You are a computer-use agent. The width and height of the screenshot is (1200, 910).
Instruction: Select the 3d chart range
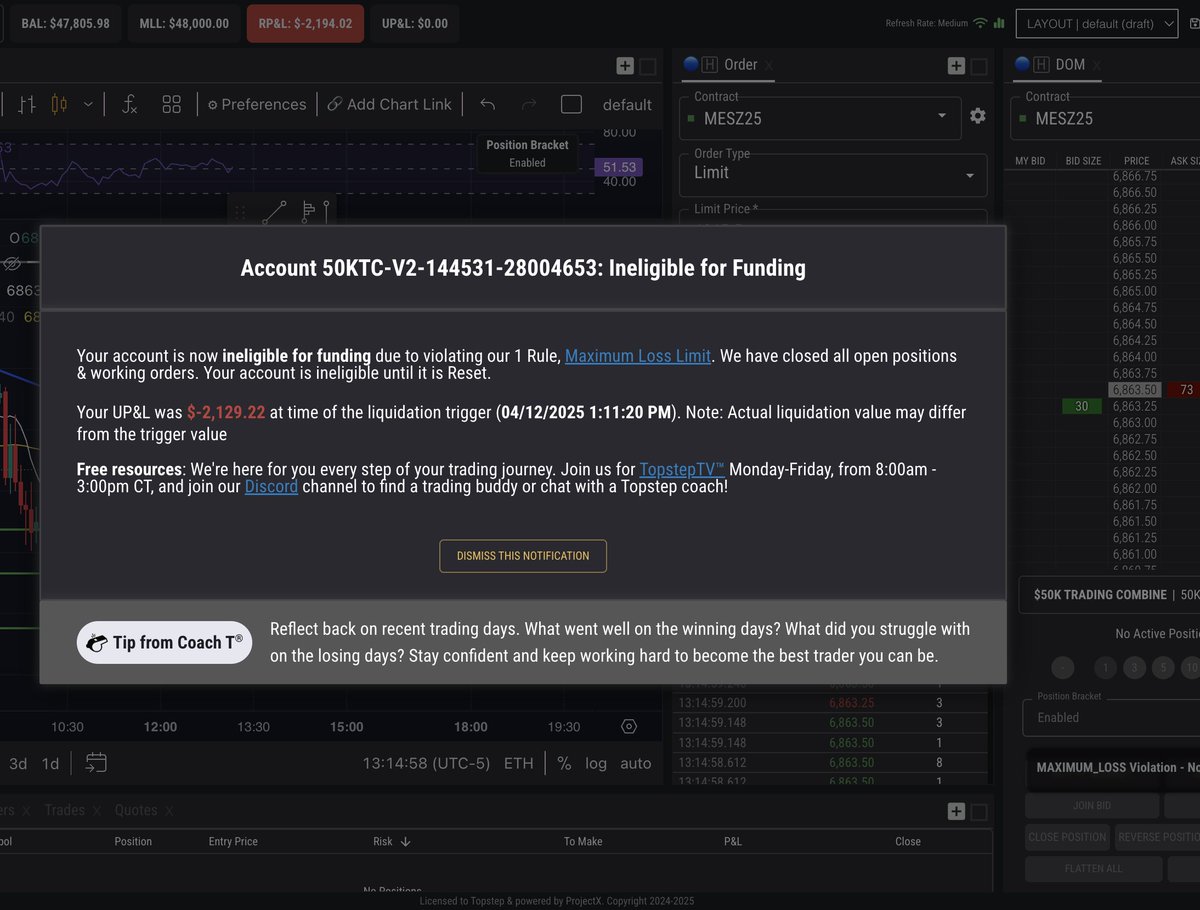tap(18, 764)
